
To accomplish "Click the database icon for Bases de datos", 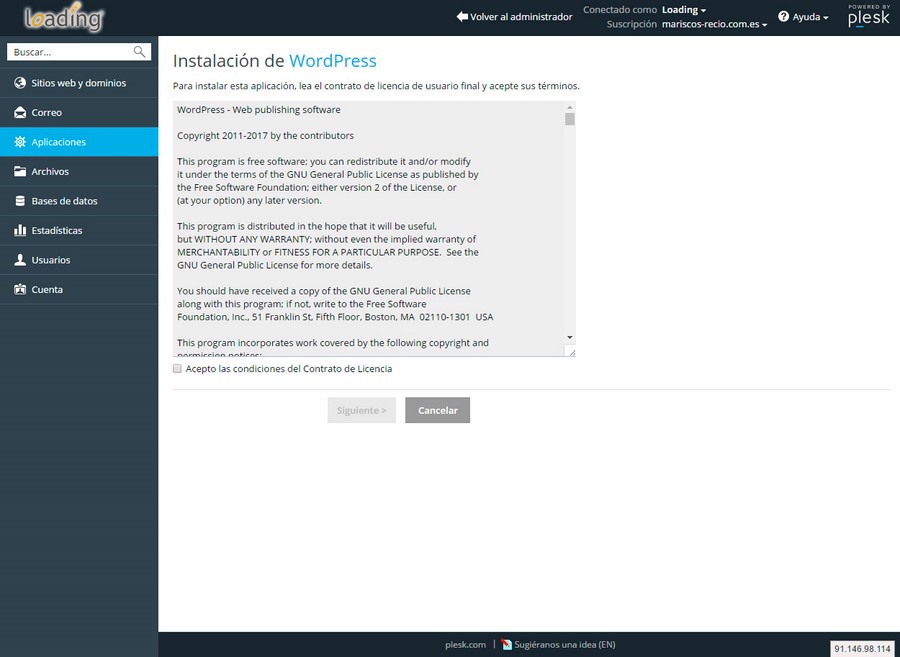I will [20, 201].
